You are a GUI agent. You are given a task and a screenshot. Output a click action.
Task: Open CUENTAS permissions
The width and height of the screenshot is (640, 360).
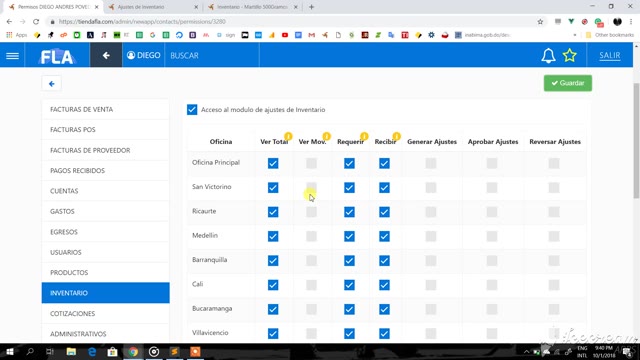pos(105,191)
